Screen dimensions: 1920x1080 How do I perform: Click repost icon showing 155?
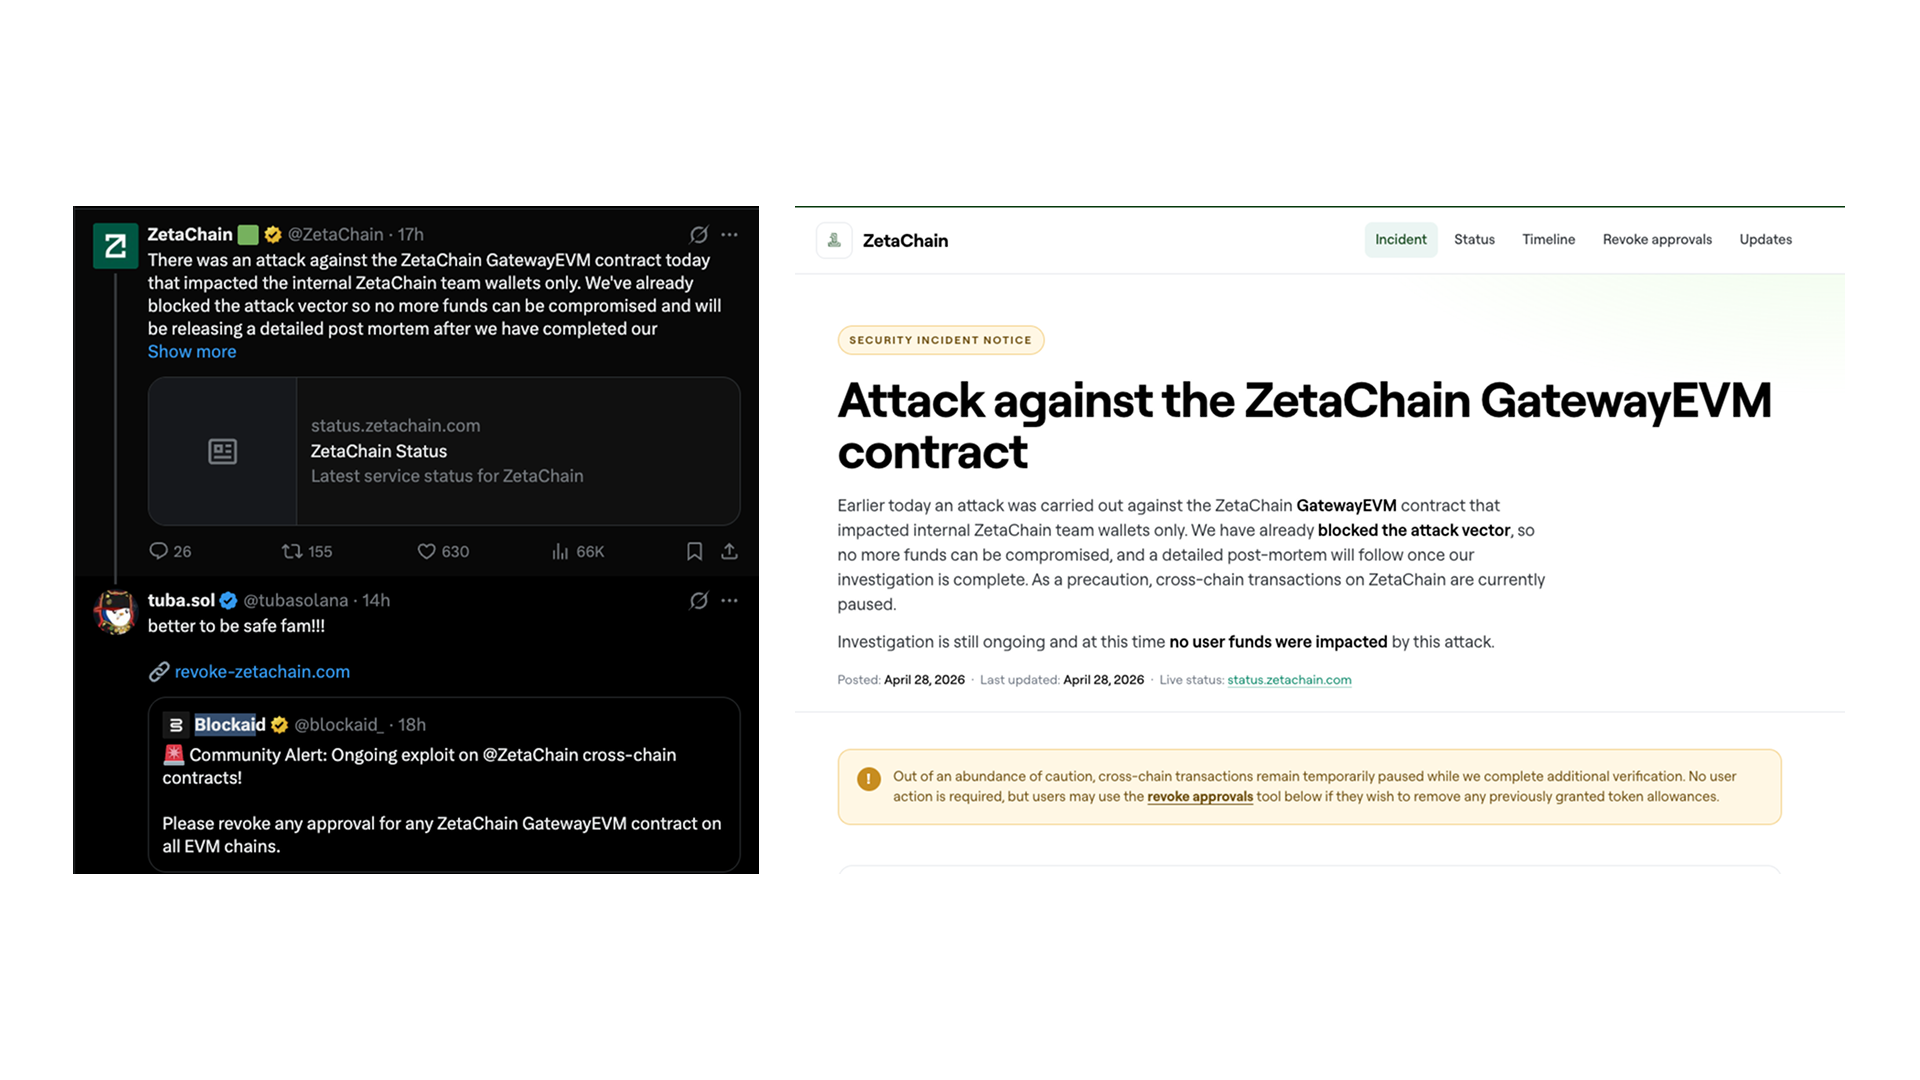pyautogui.click(x=292, y=551)
